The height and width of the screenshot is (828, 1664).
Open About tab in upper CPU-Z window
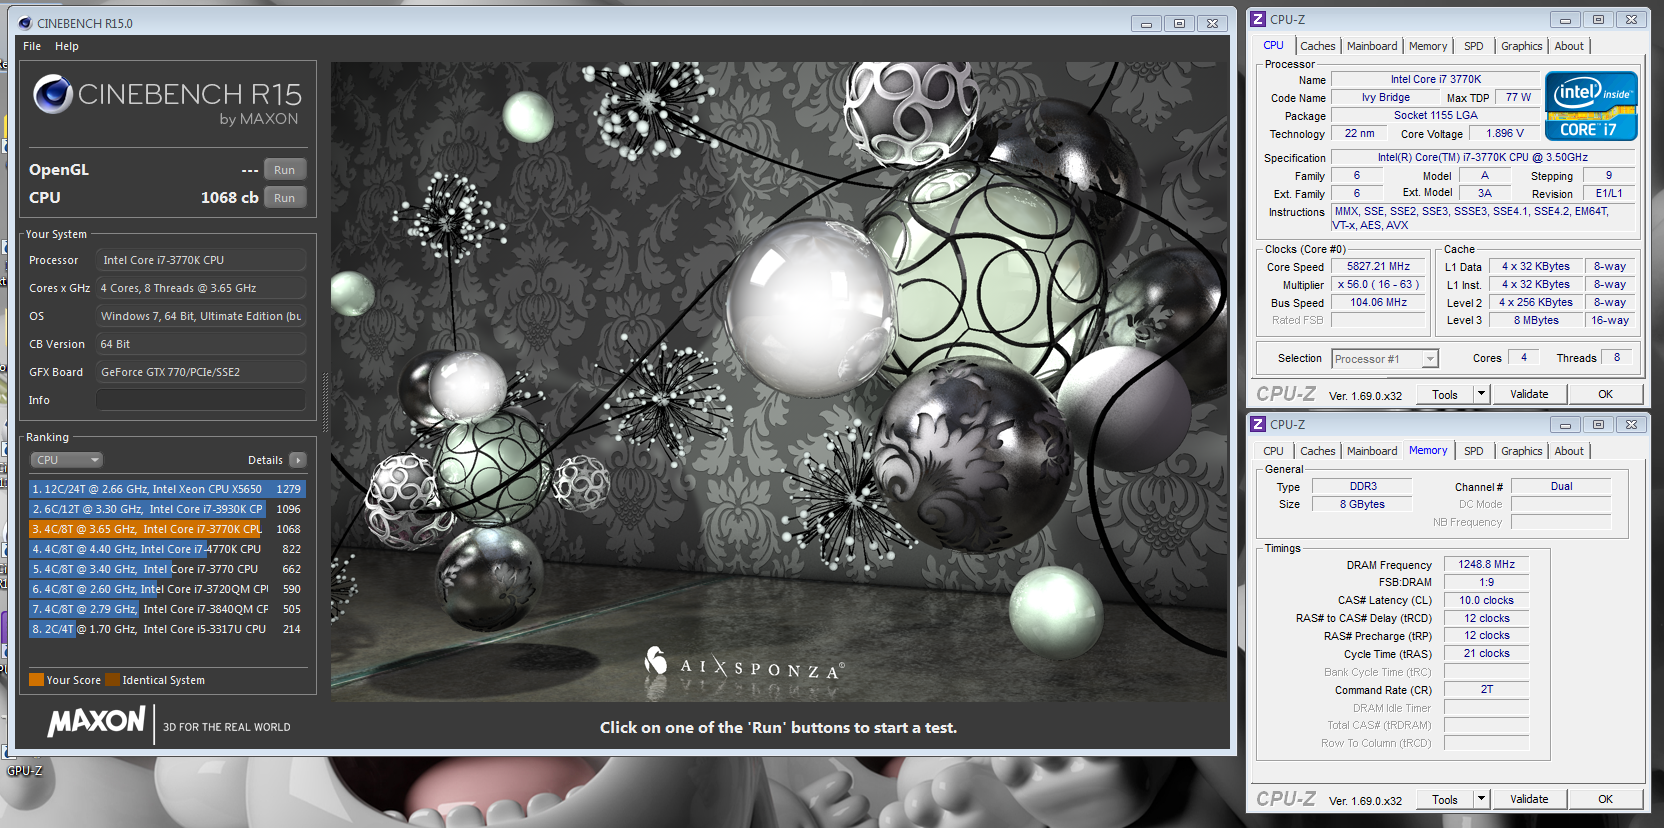coord(1569,46)
